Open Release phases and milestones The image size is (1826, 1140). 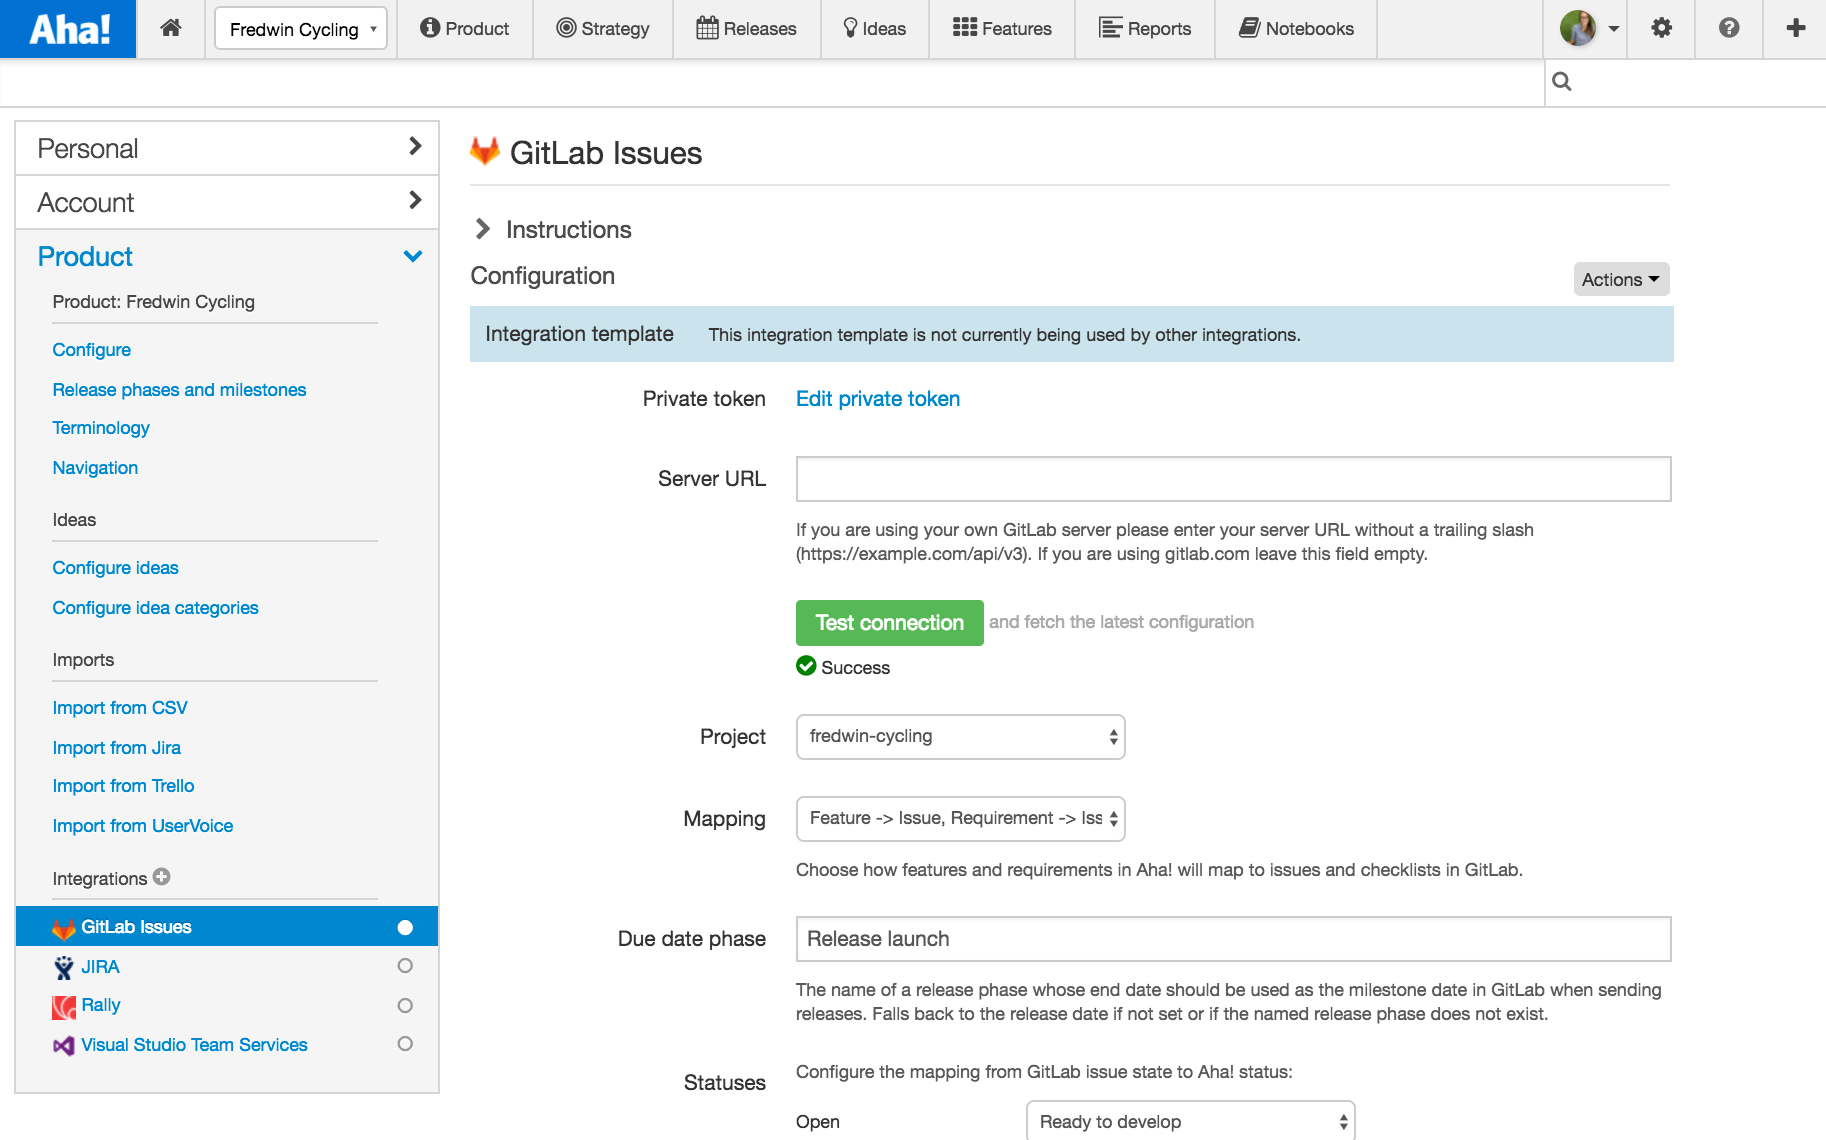click(x=179, y=389)
